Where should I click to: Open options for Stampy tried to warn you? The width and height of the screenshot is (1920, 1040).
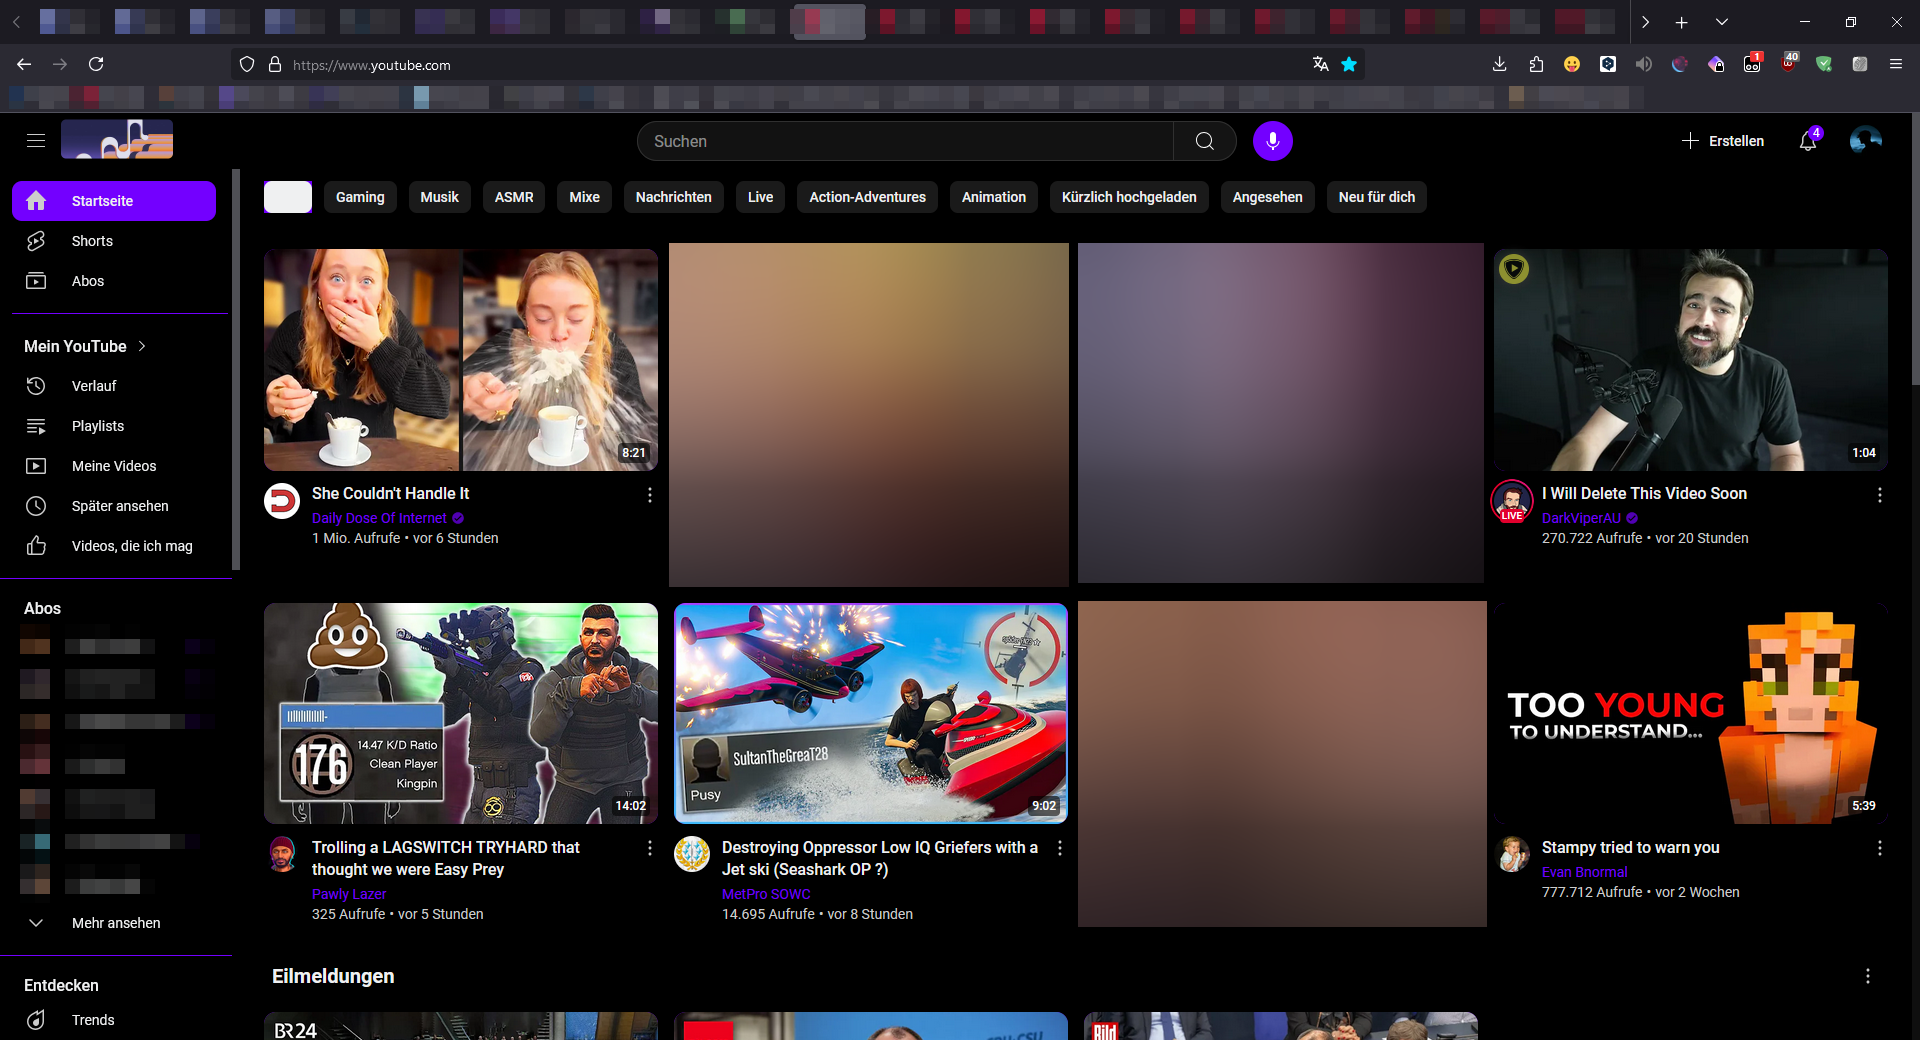click(1880, 848)
